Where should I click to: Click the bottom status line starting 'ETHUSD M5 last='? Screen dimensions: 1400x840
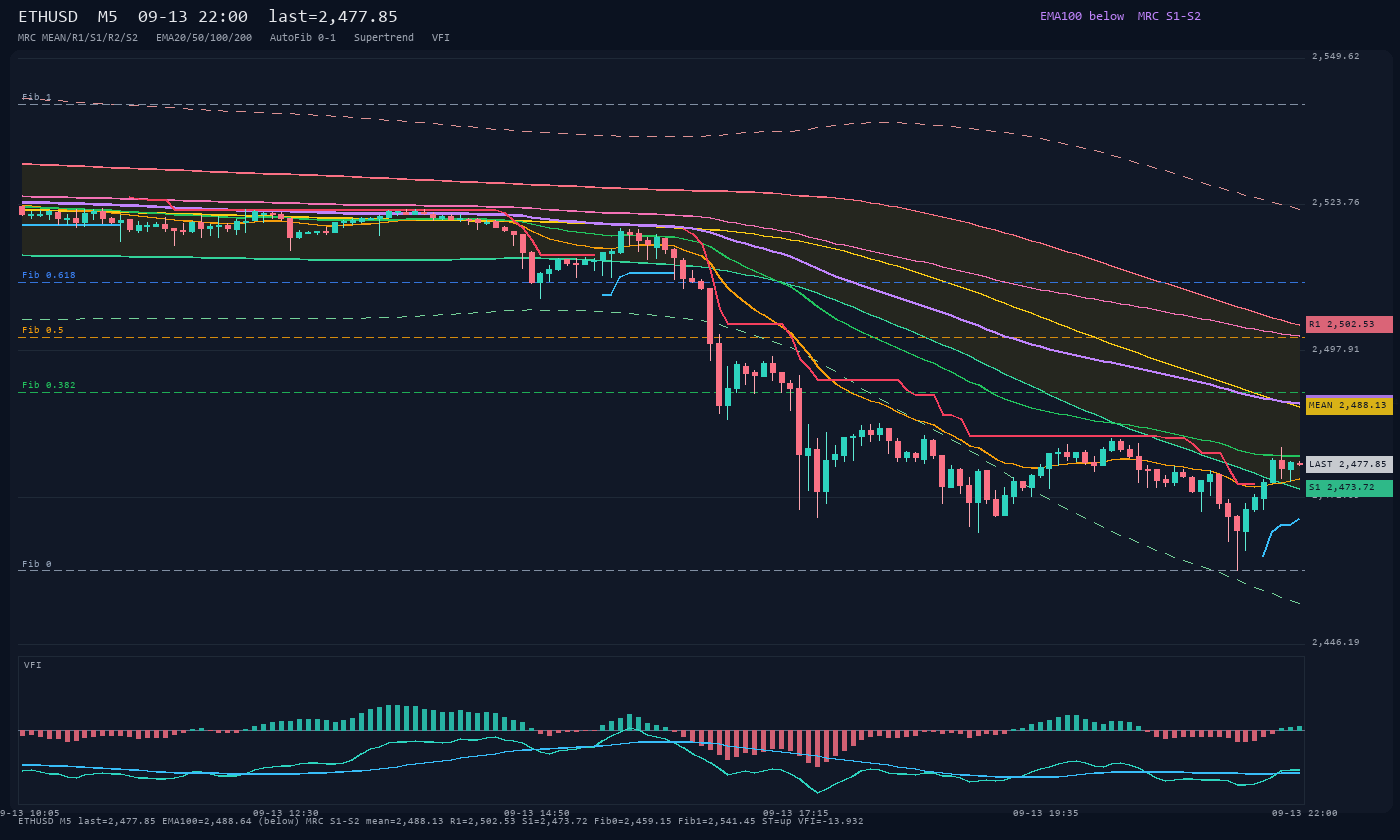pyautogui.click(x=441, y=821)
